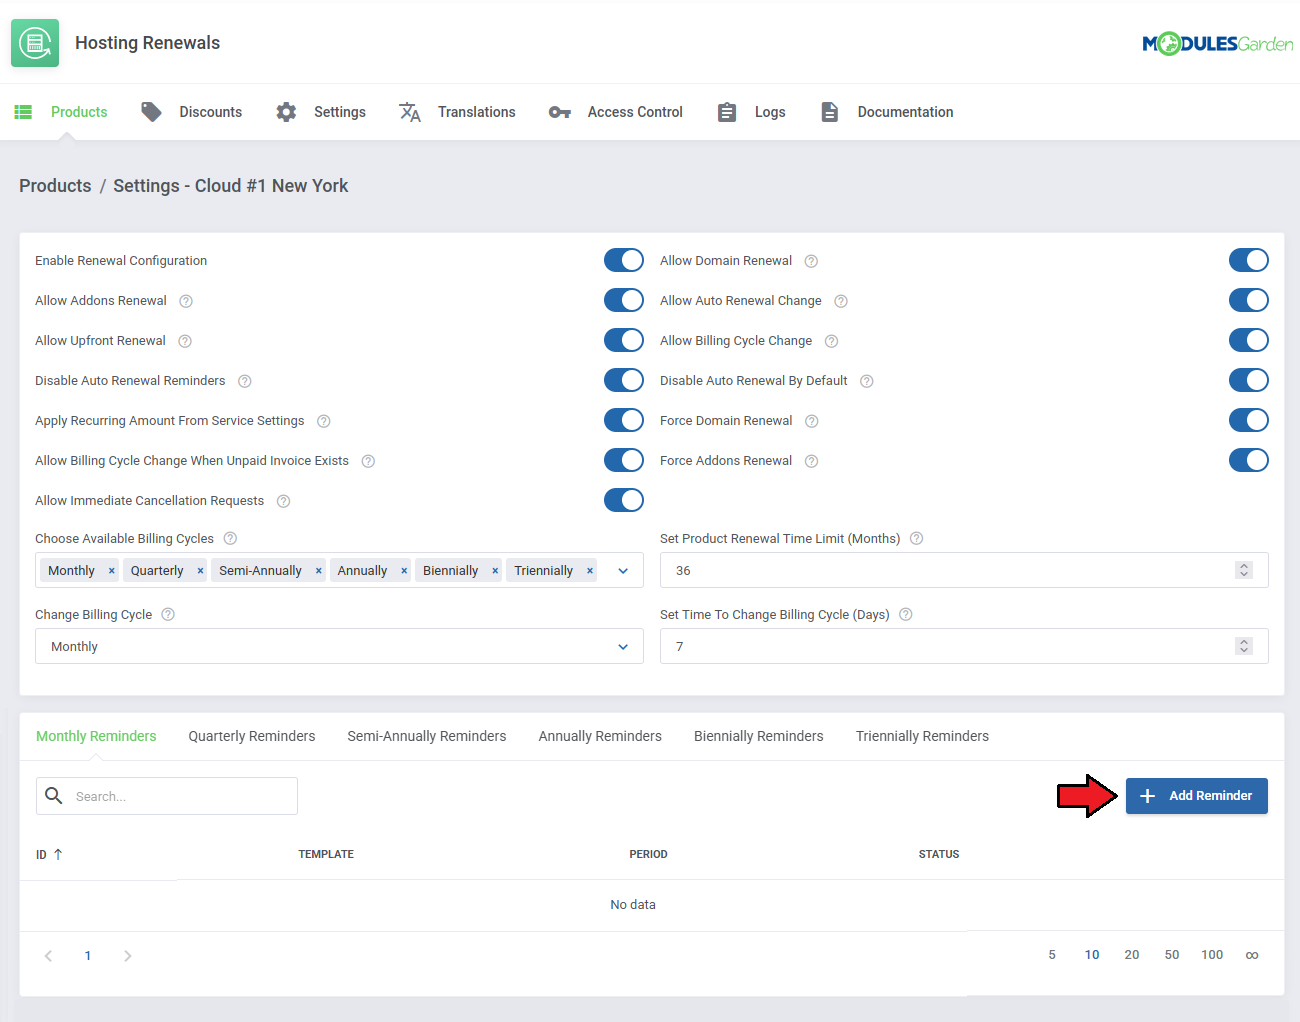Click help icon beside Apply Recurring Amount setting

click(324, 421)
